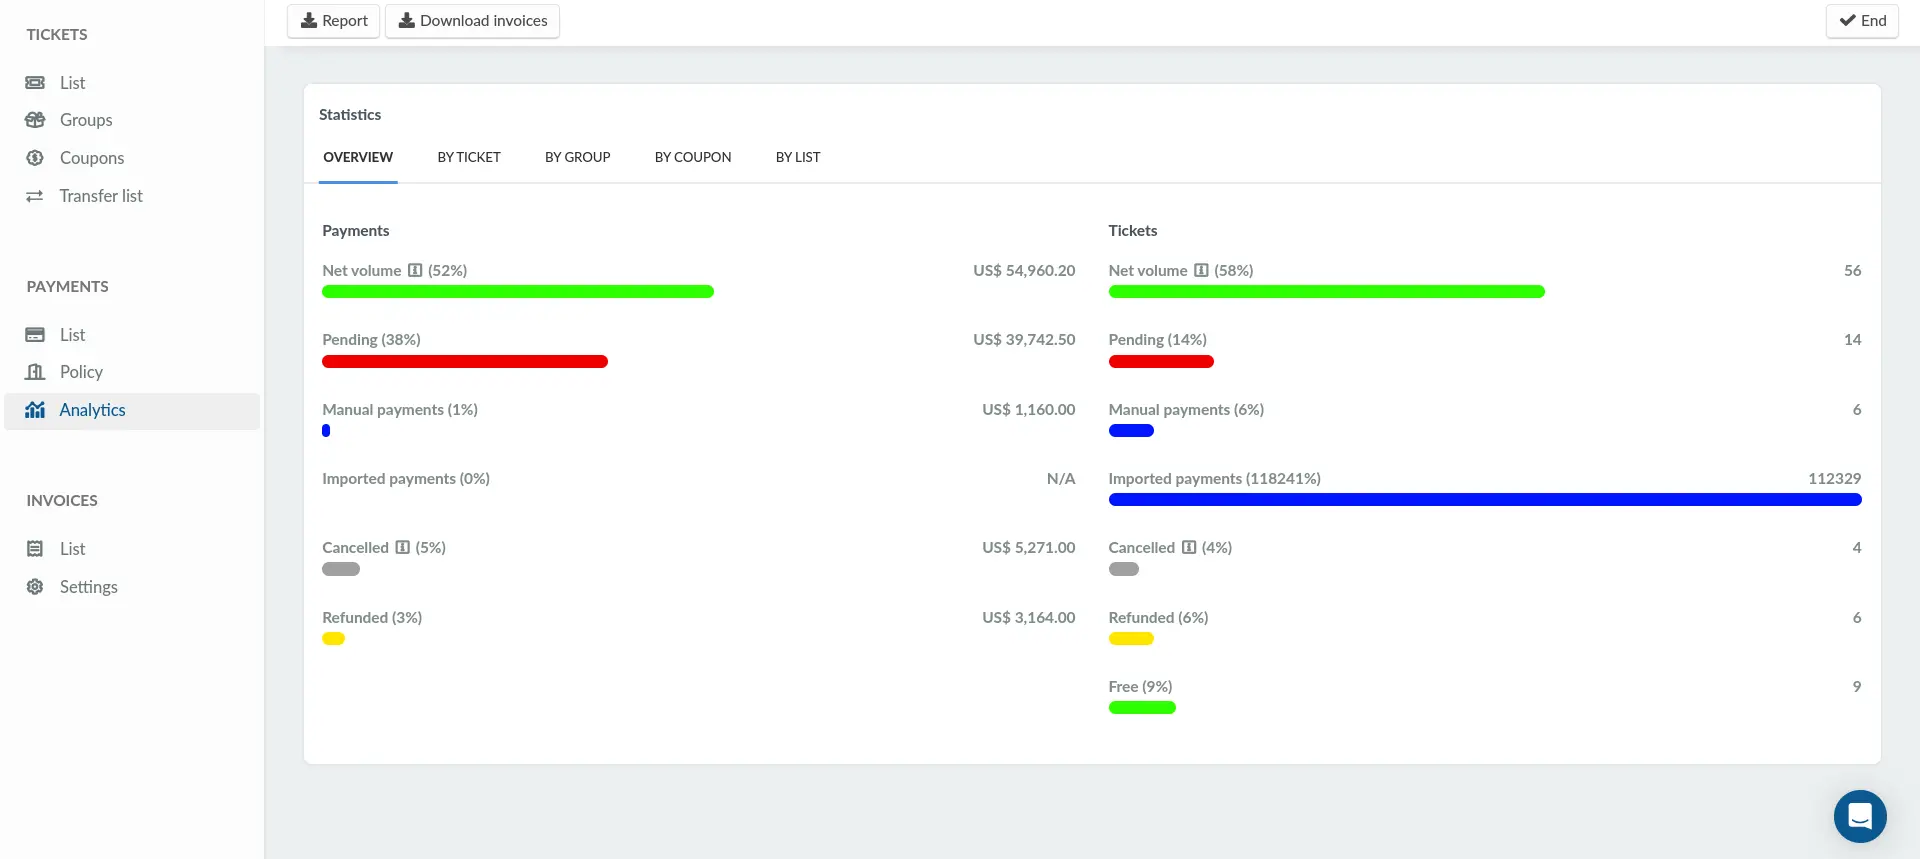Click the US$ 1,160.00 manual payments amount
Viewport: 1920px width, 859px height.
[1029, 410]
